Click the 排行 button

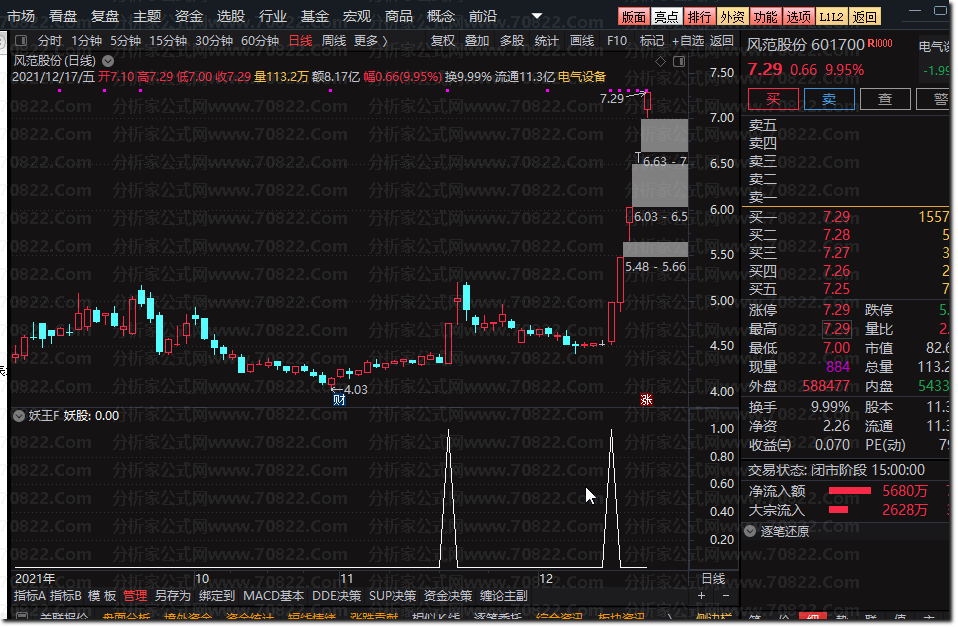pos(700,16)
